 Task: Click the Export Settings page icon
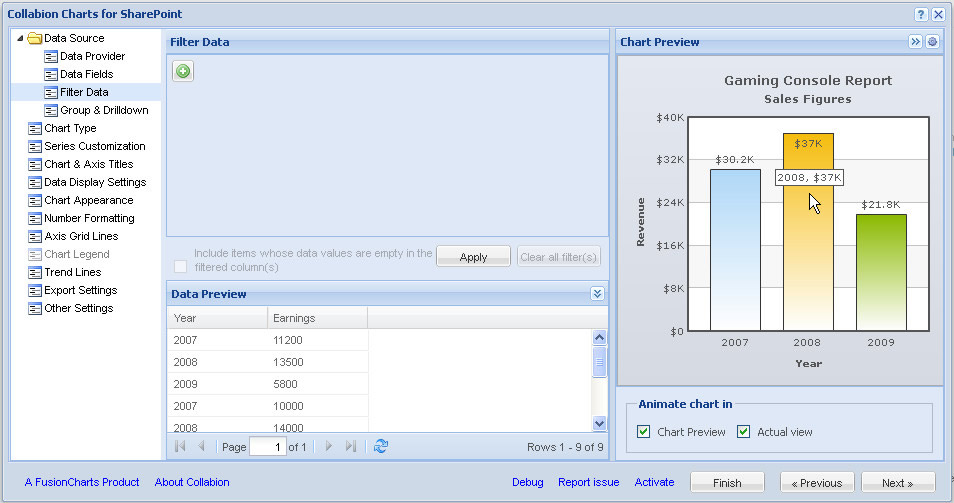[x=35, y=291]
